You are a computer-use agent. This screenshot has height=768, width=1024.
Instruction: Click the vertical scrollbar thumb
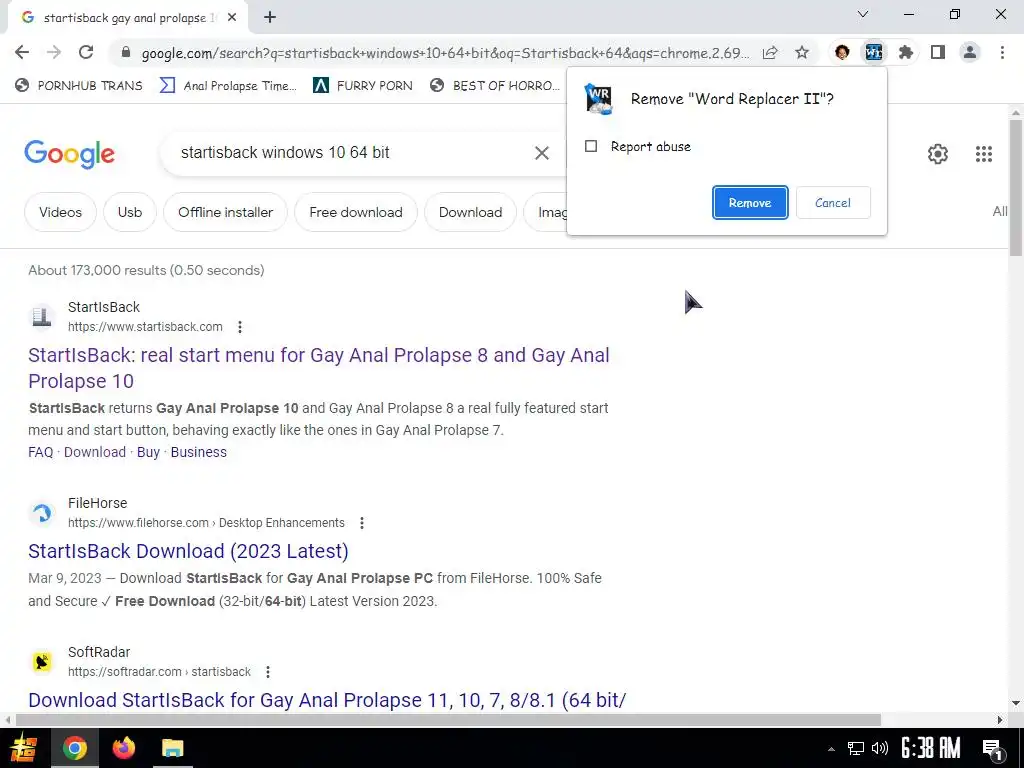1016,187
